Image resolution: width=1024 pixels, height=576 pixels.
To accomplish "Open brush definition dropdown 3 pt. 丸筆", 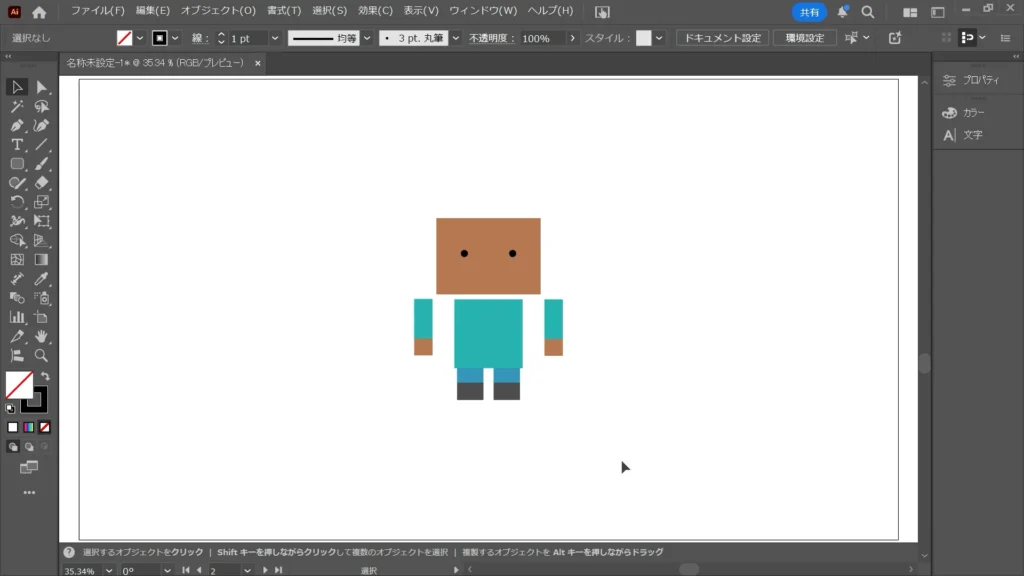I will [456, 38].
